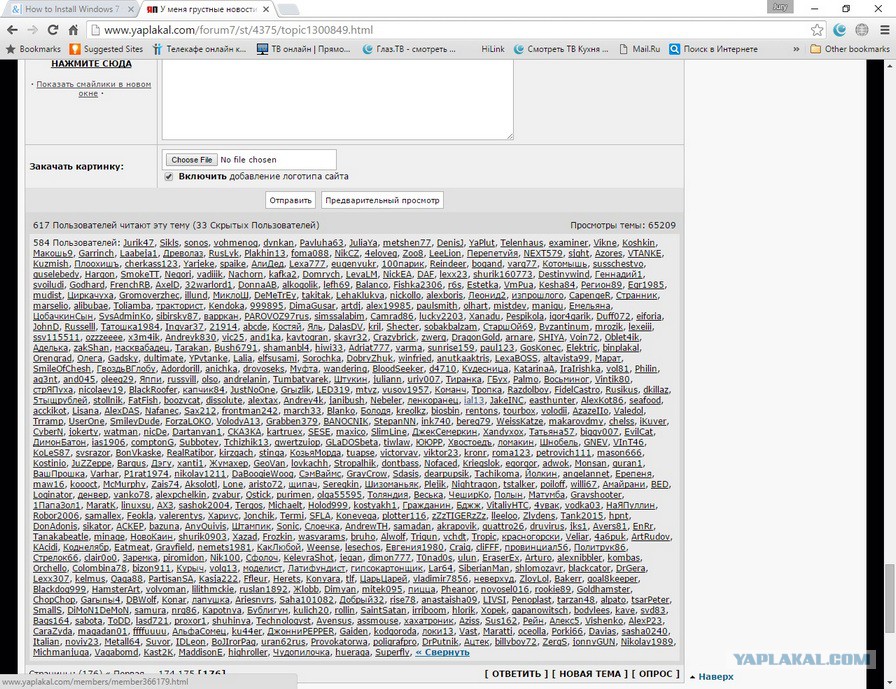The height and width of the screenshot is (689, 896).
Task: Click the ОПРОС link
Action: pos(655,674)
